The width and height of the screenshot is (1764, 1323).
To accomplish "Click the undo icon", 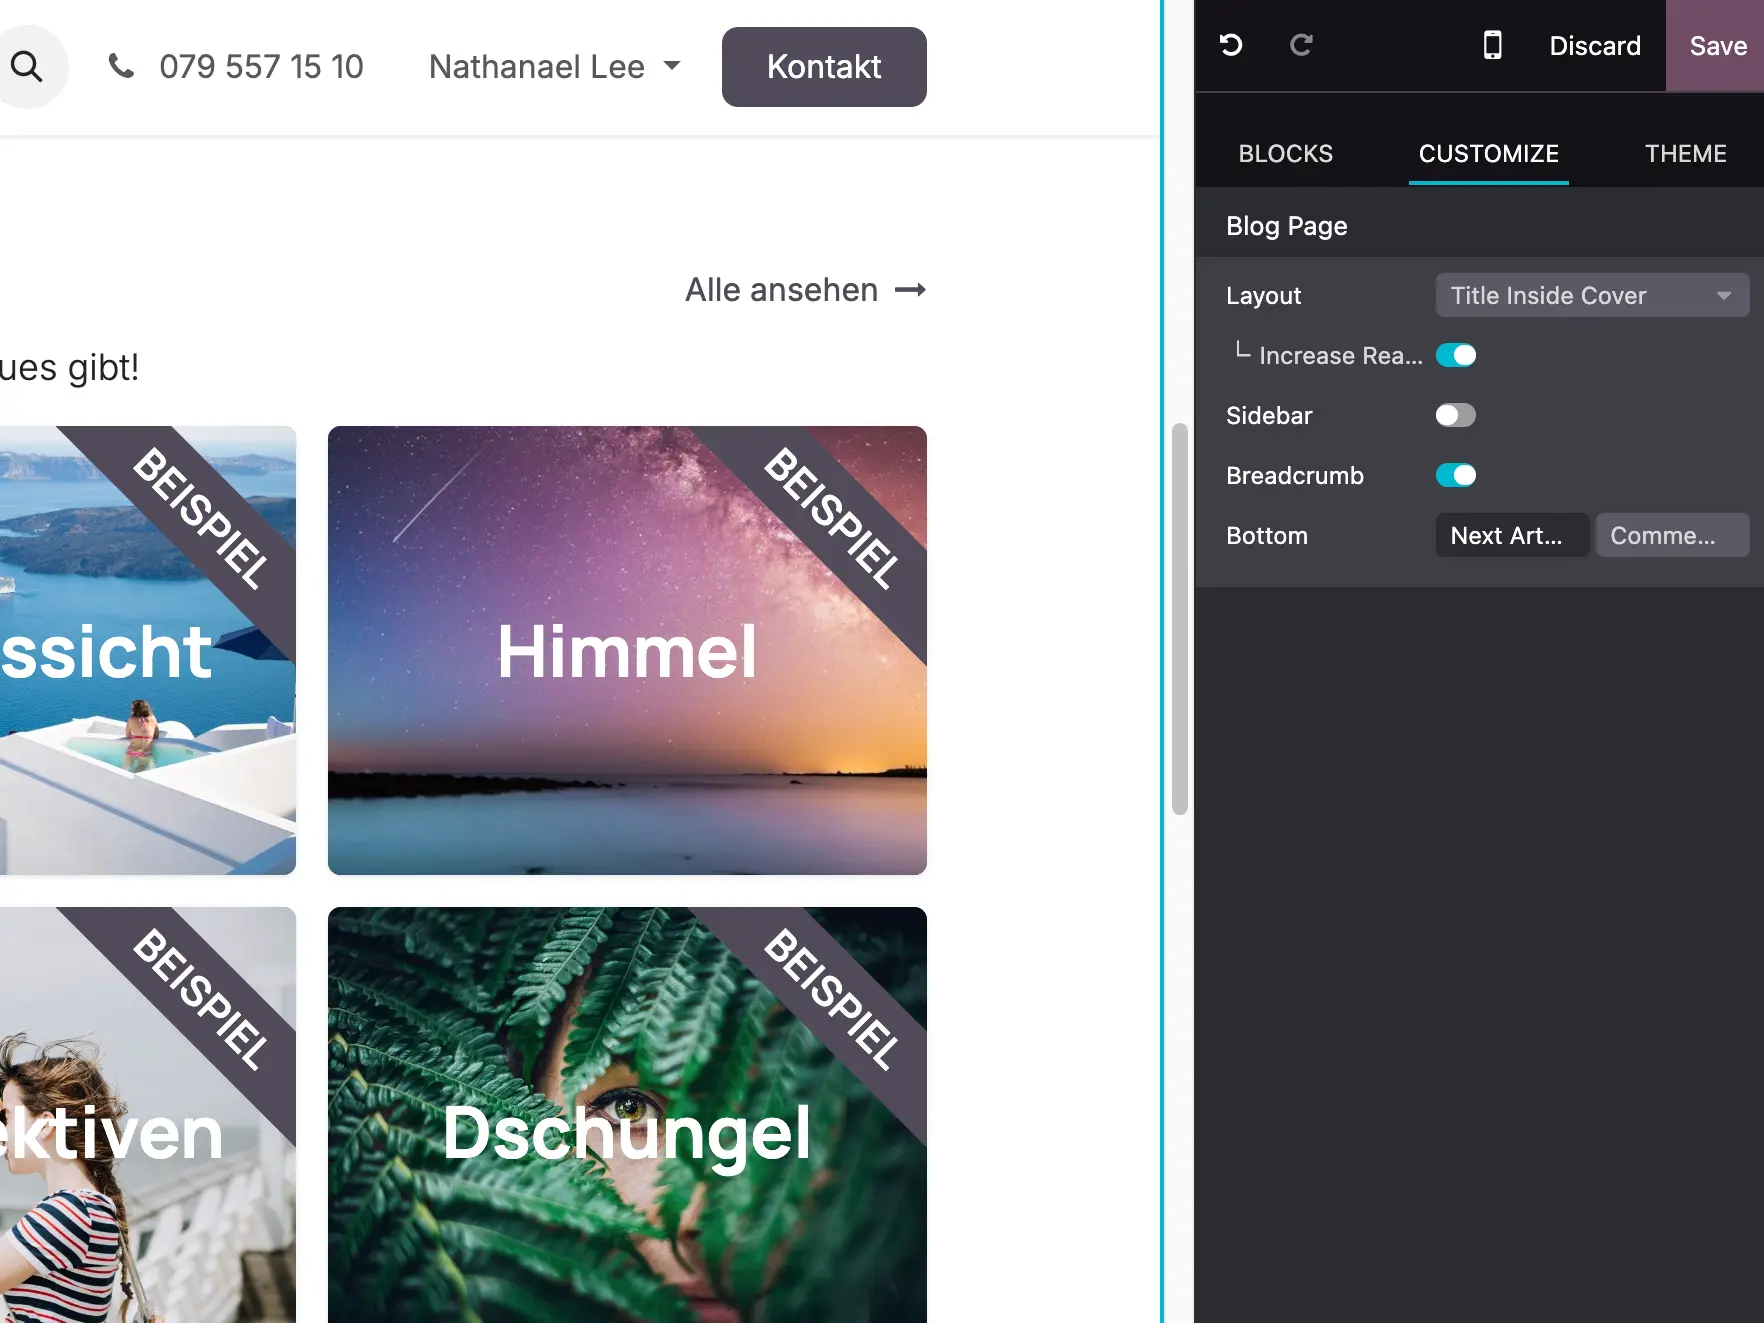I will [1231, 45].
